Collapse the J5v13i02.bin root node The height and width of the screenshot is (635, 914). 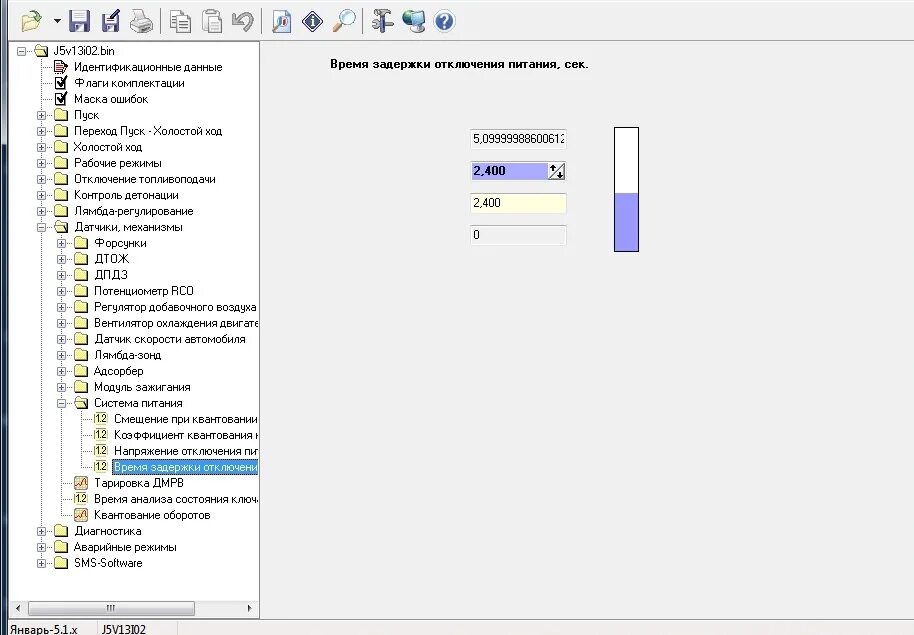(x=22, y=51)
